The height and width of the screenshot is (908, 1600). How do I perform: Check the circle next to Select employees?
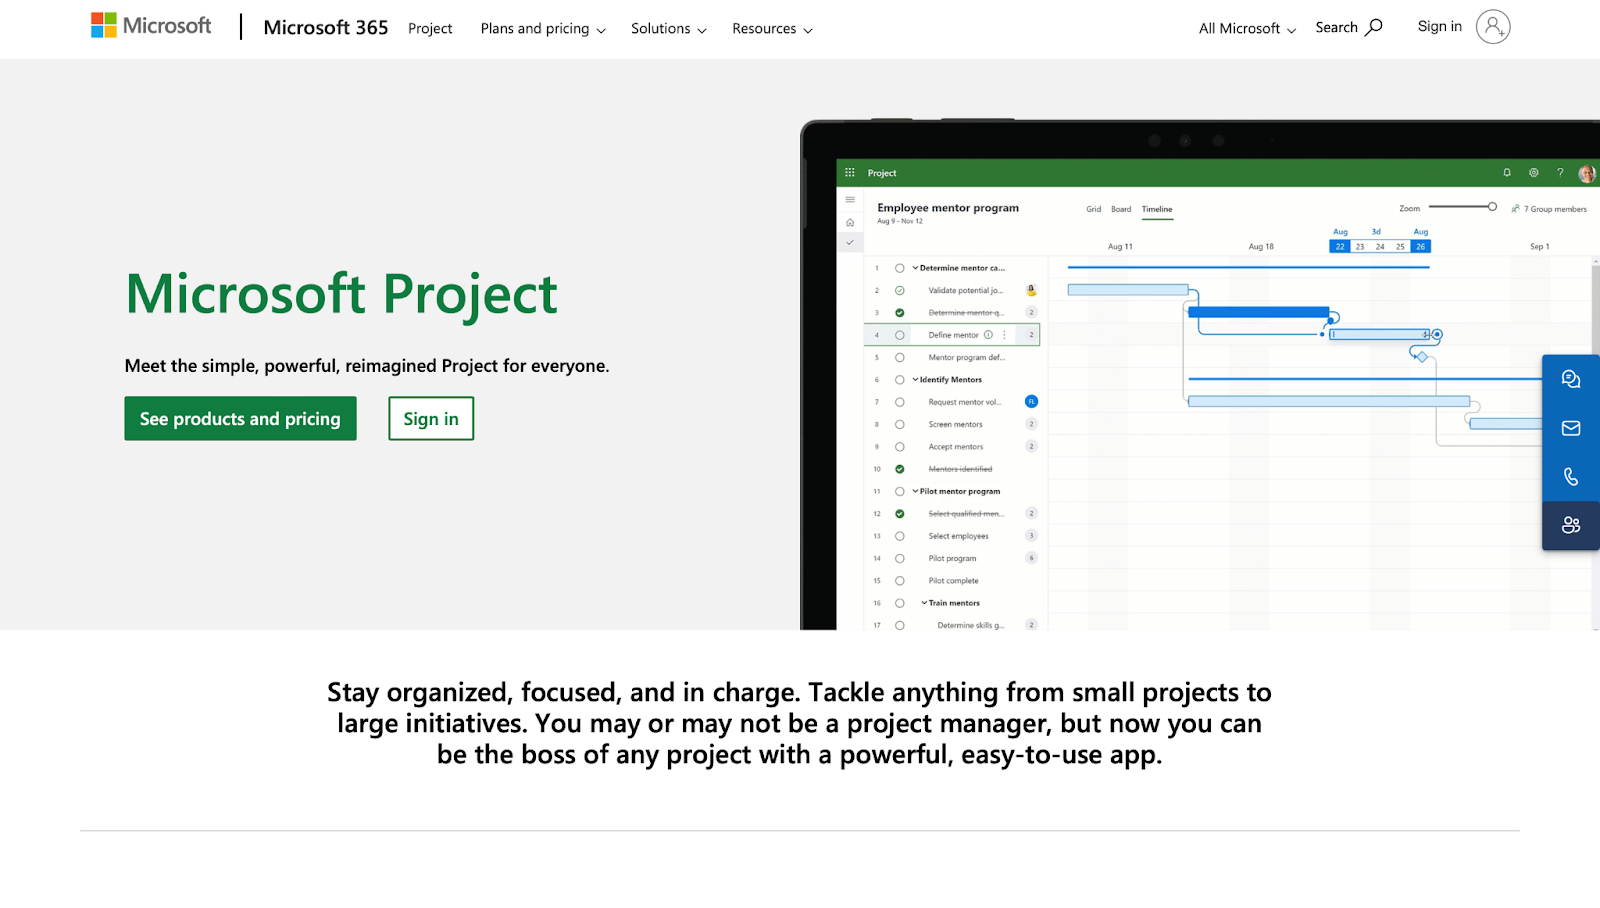(x=898, y=536)
